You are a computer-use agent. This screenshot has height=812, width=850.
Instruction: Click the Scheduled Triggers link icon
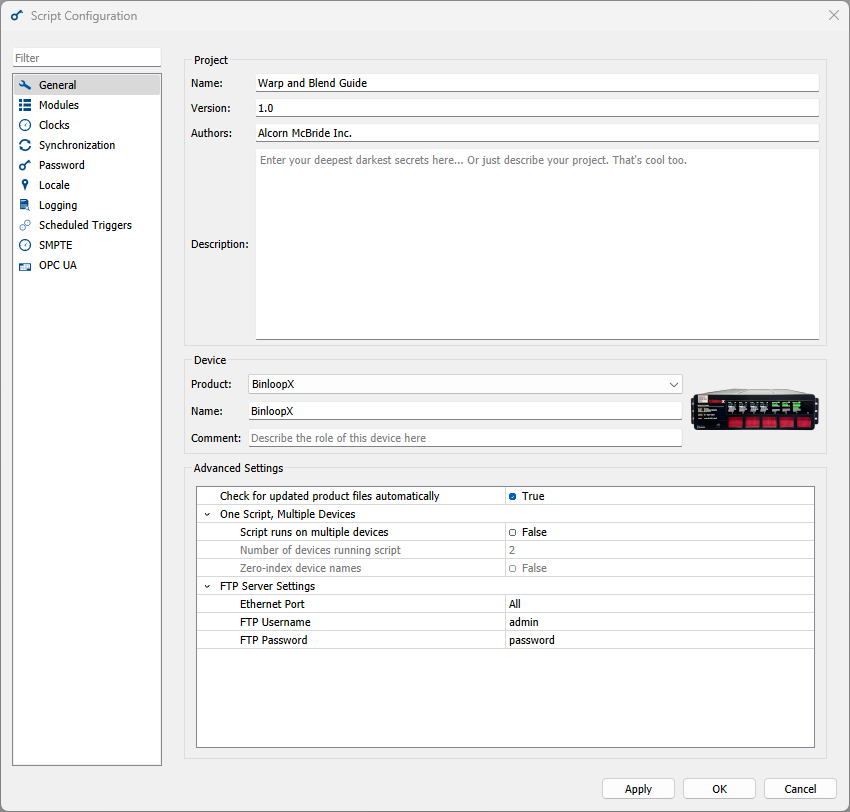[x=25, y=225]
